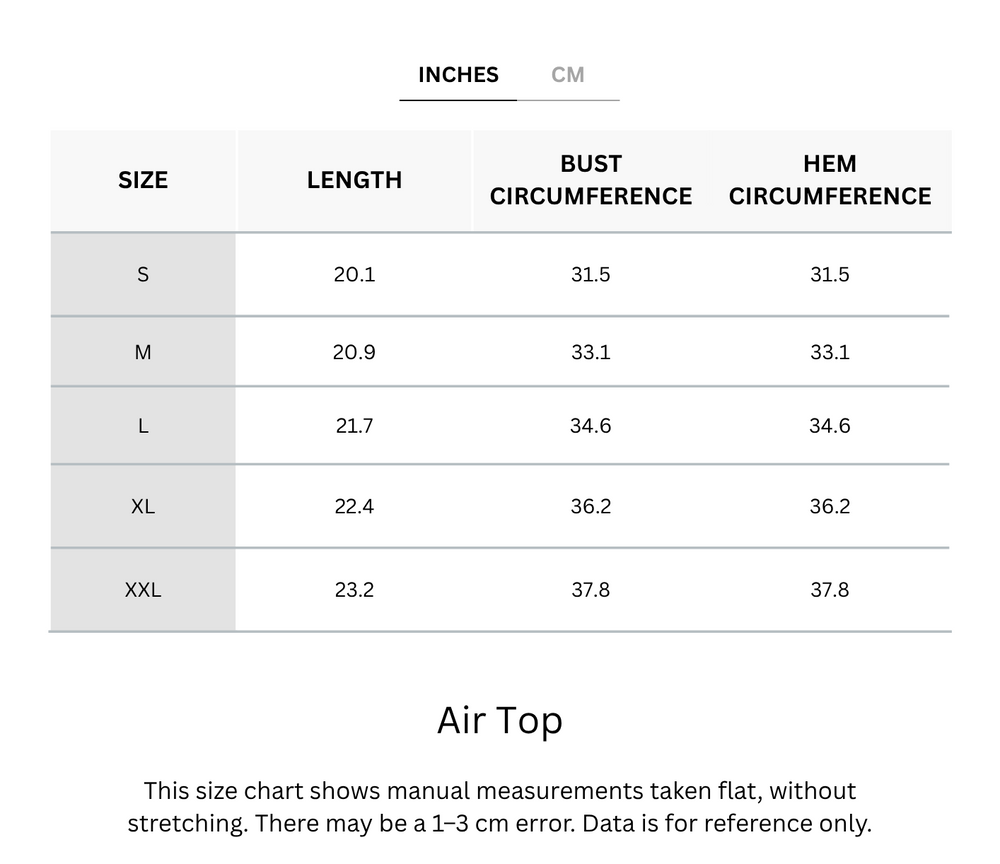
Task: Click the 31.5 hem value for size S
Action: point(830,274)
